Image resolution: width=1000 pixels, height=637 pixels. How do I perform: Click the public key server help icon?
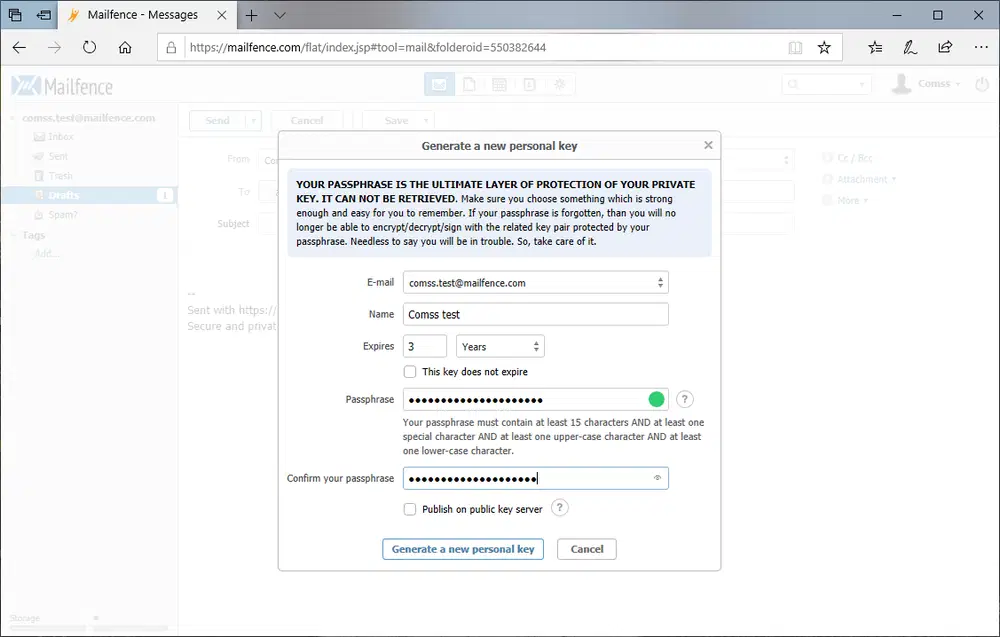coord(559,508)
